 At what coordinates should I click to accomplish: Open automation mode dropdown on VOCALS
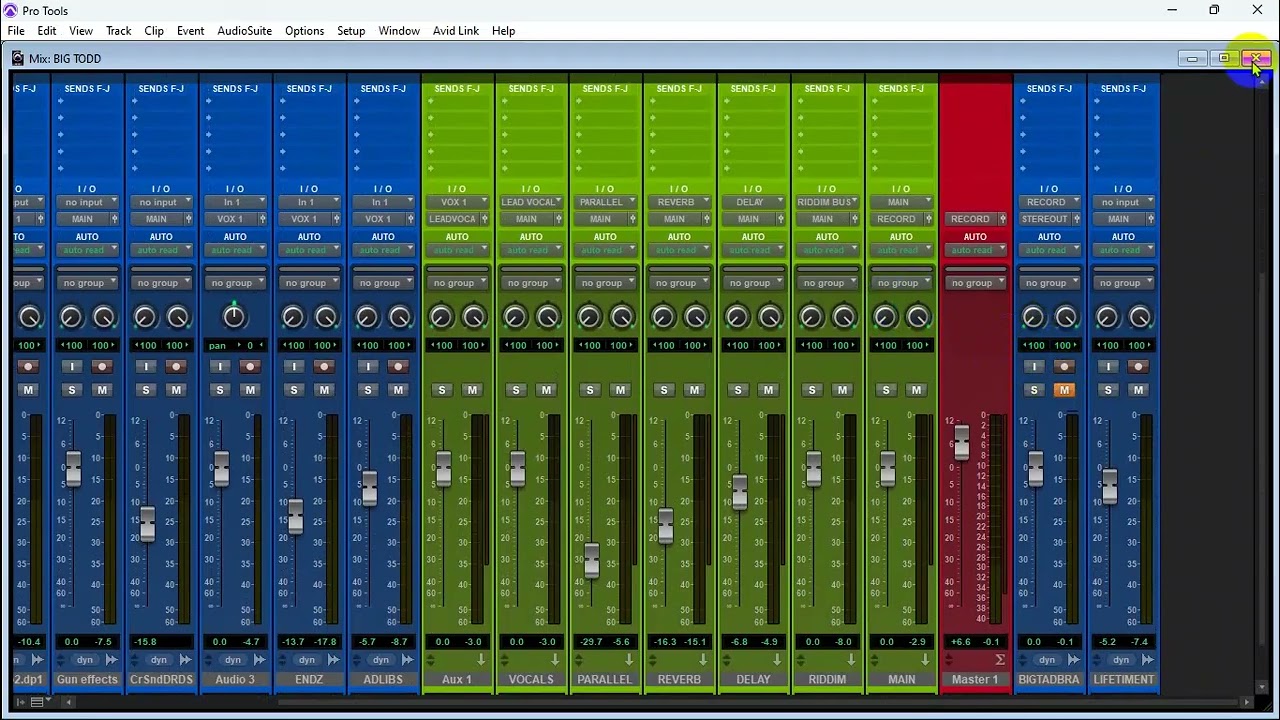531,250
